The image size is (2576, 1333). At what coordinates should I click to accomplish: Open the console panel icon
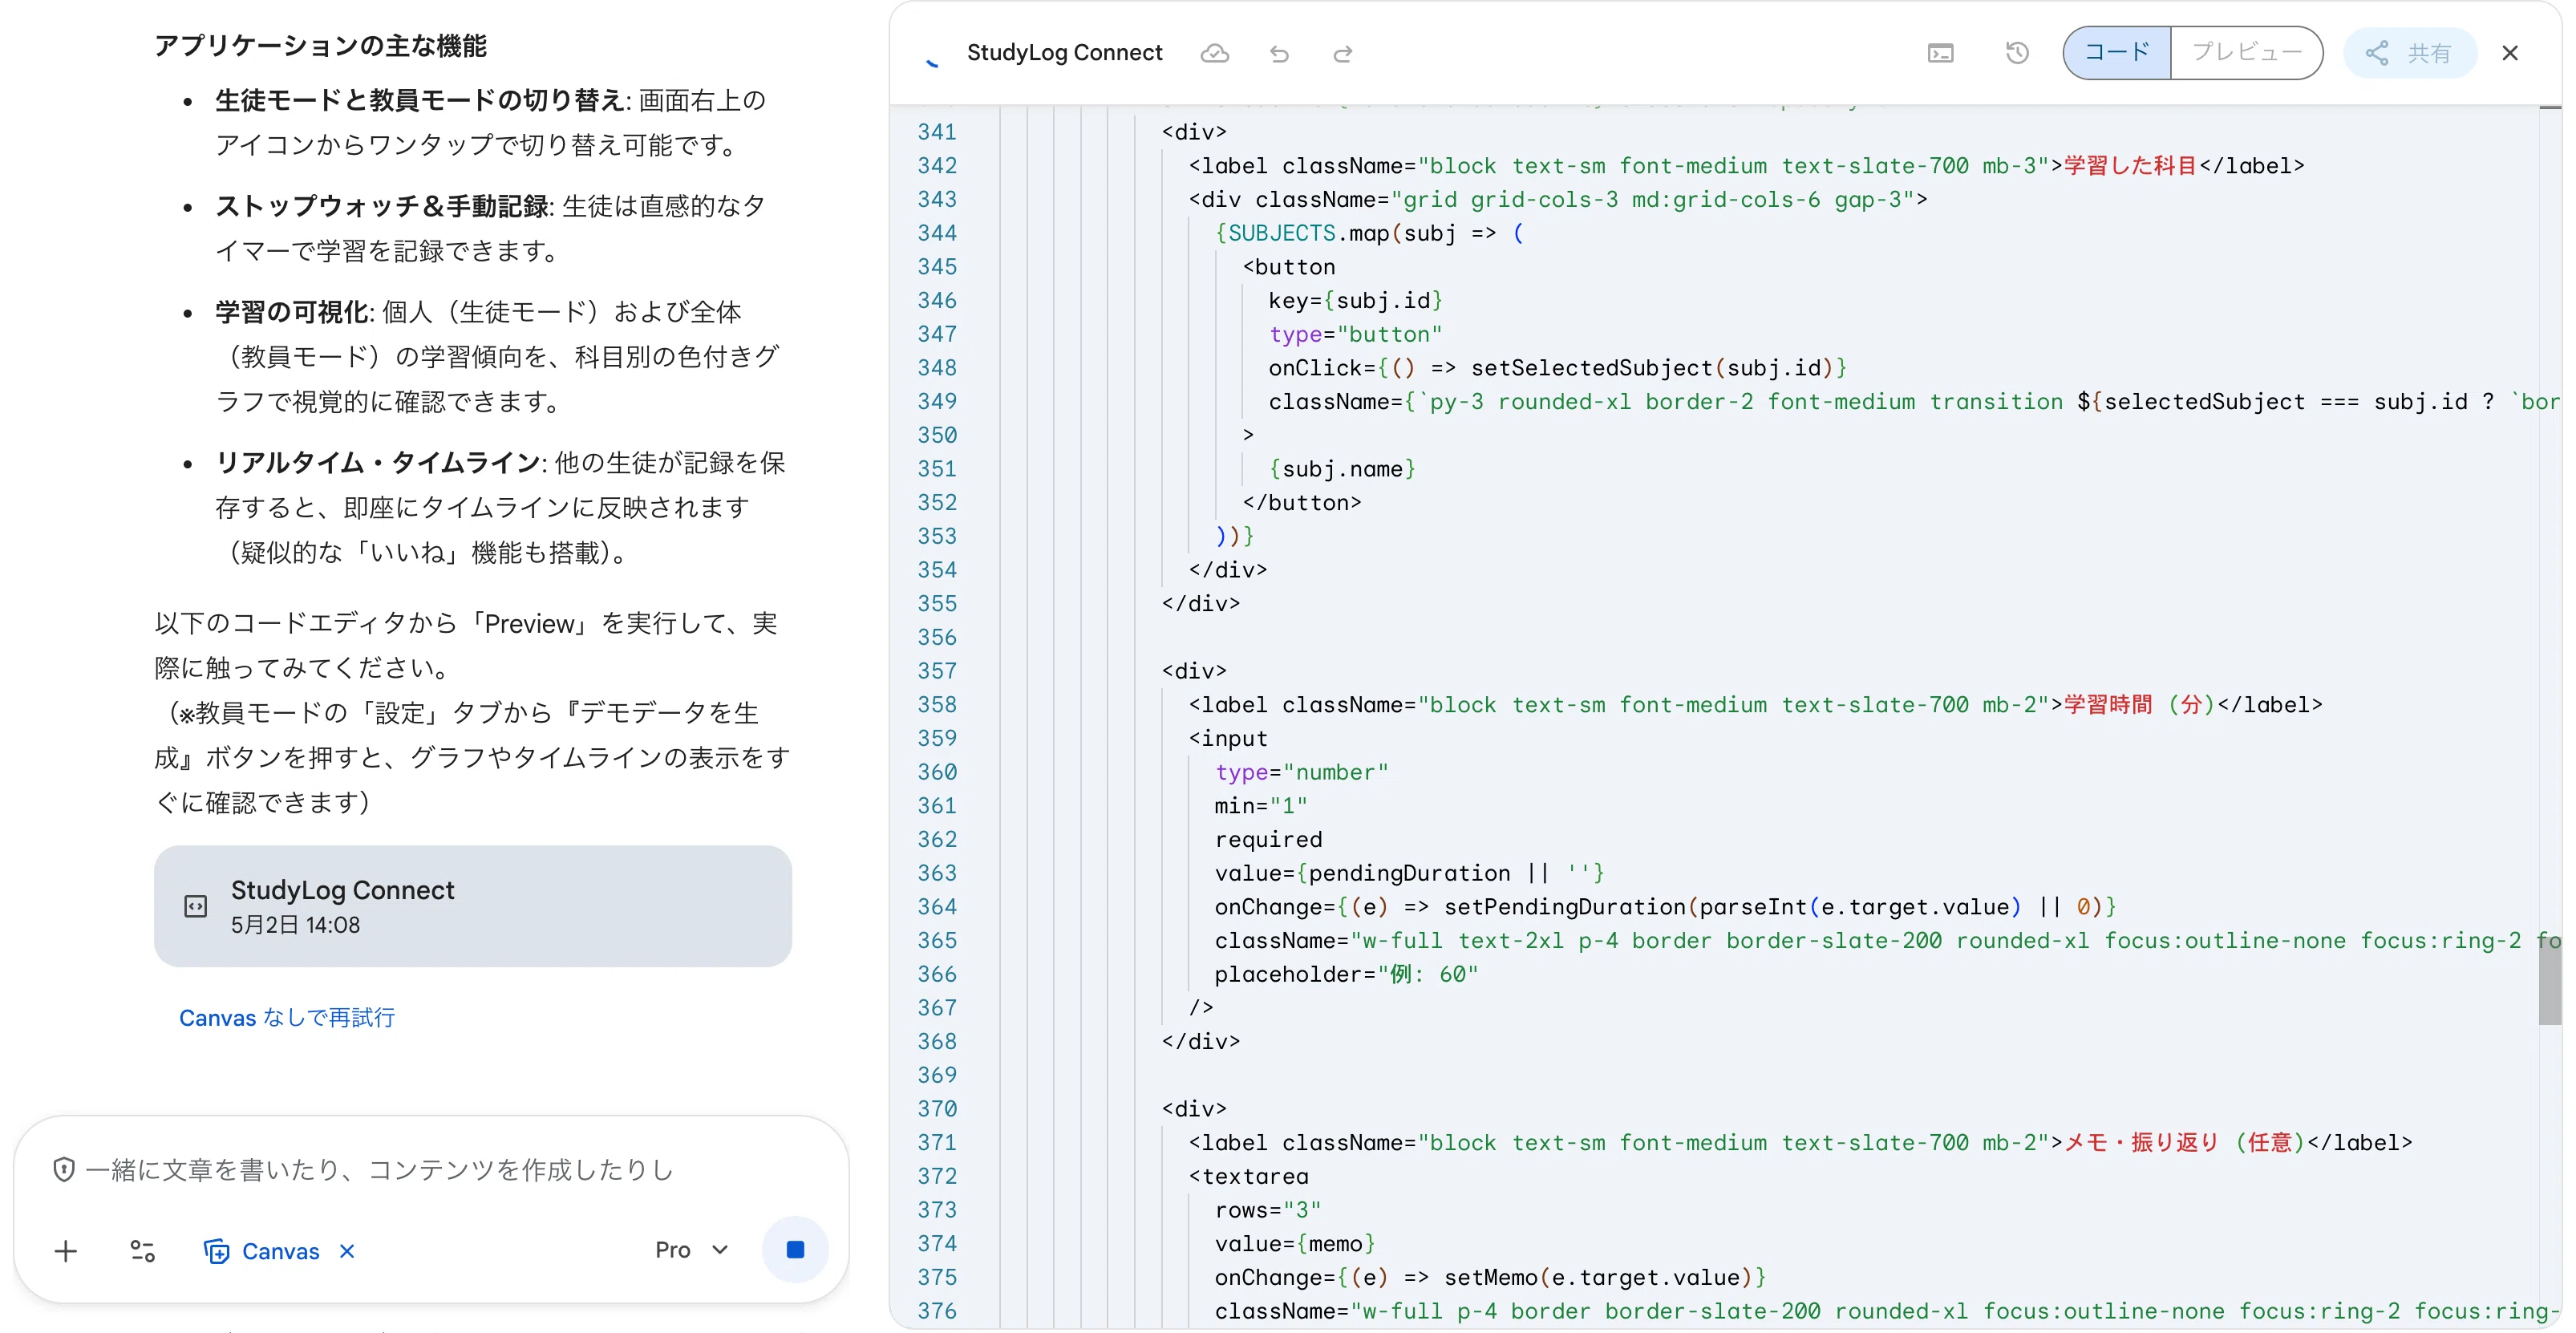[1940, 53]
